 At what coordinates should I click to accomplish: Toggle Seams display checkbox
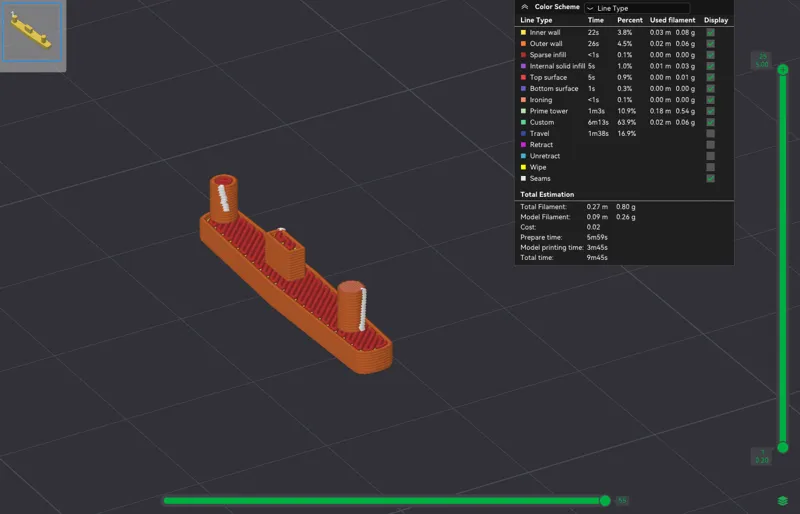pyautogui.click(x=710, y=179)
